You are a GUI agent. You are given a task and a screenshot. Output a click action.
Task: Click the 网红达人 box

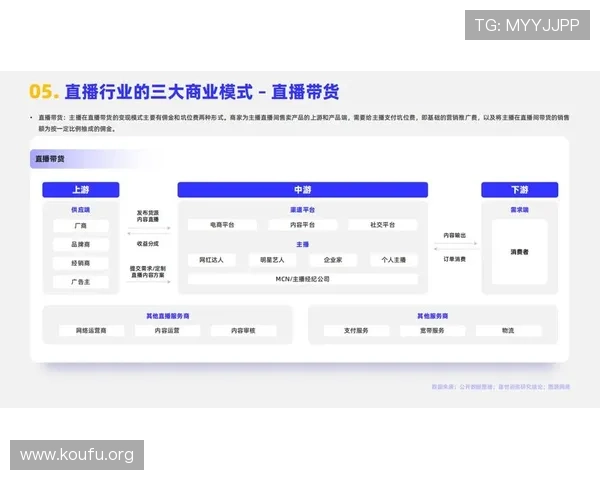[212, 260]
